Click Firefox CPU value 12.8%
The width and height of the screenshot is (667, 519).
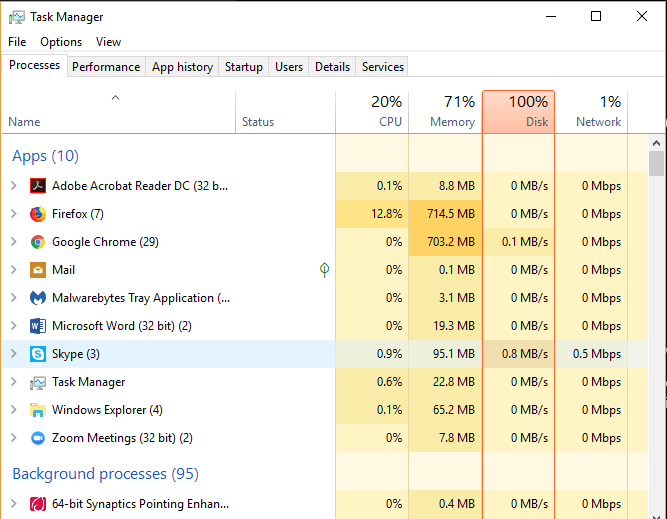(x=386, y=214)
